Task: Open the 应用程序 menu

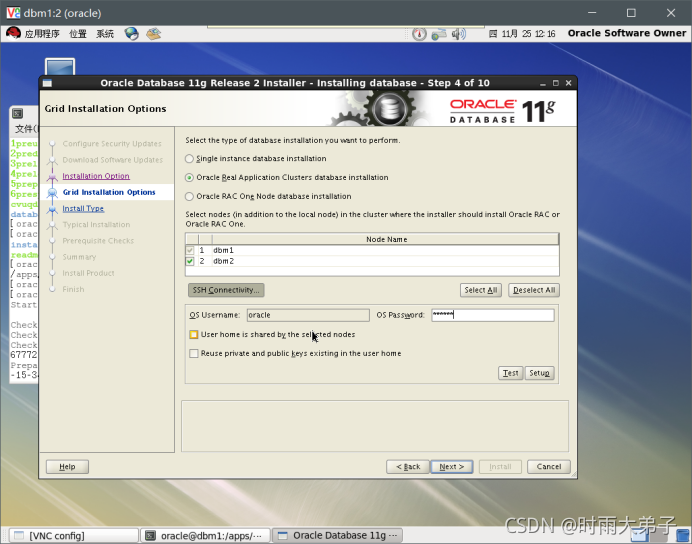Action: (42, 34)
